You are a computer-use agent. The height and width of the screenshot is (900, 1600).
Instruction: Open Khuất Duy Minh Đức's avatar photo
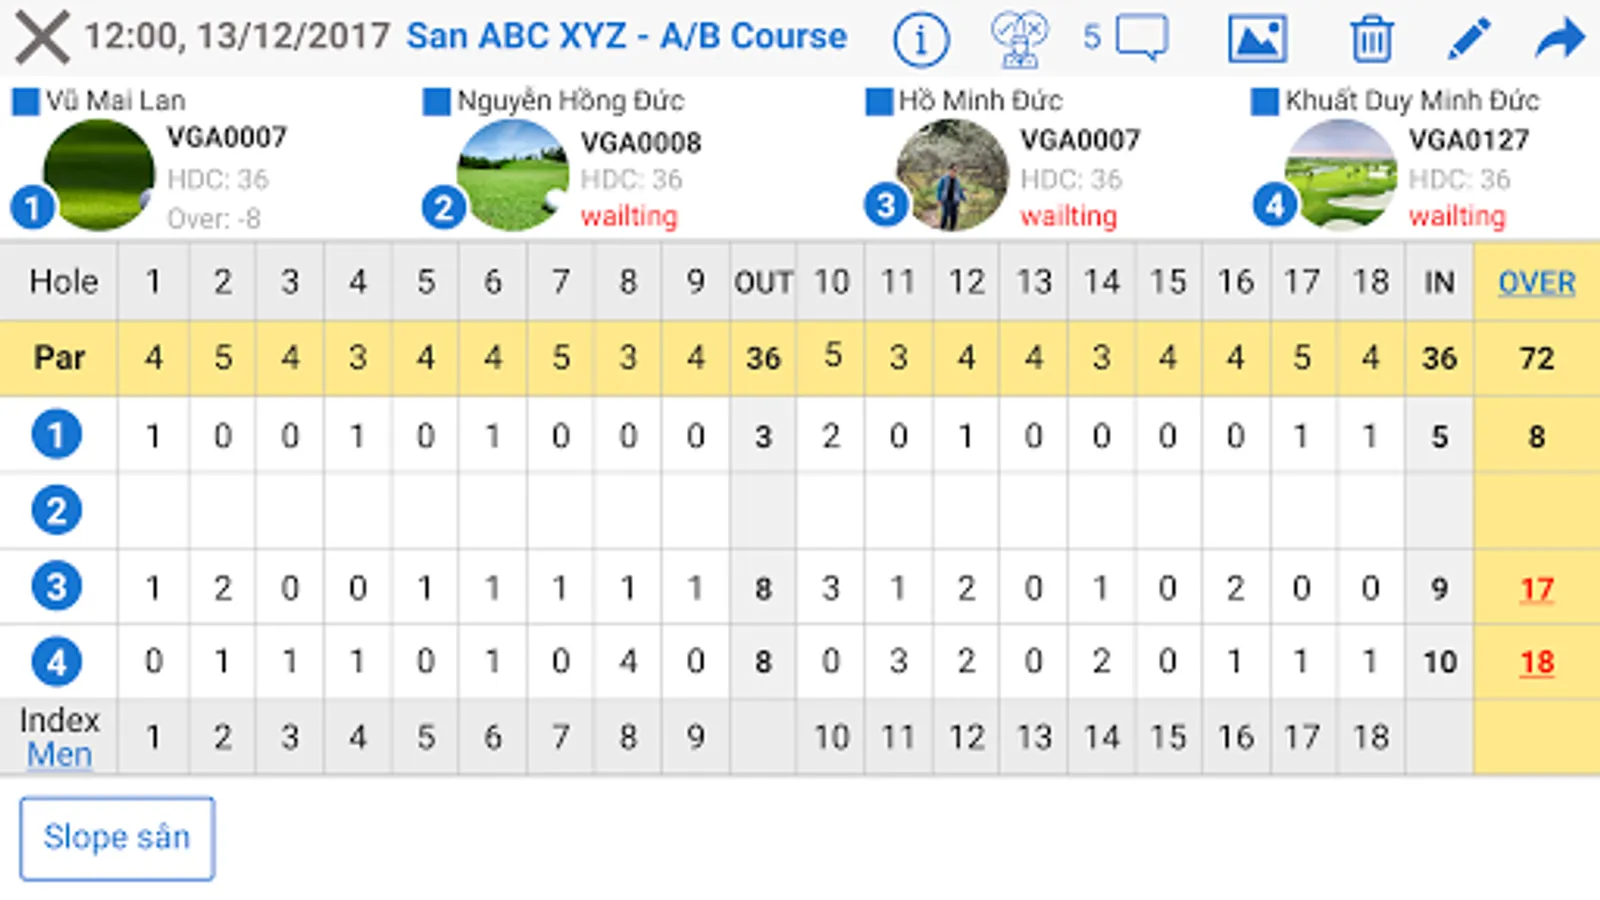[1340, 175]
